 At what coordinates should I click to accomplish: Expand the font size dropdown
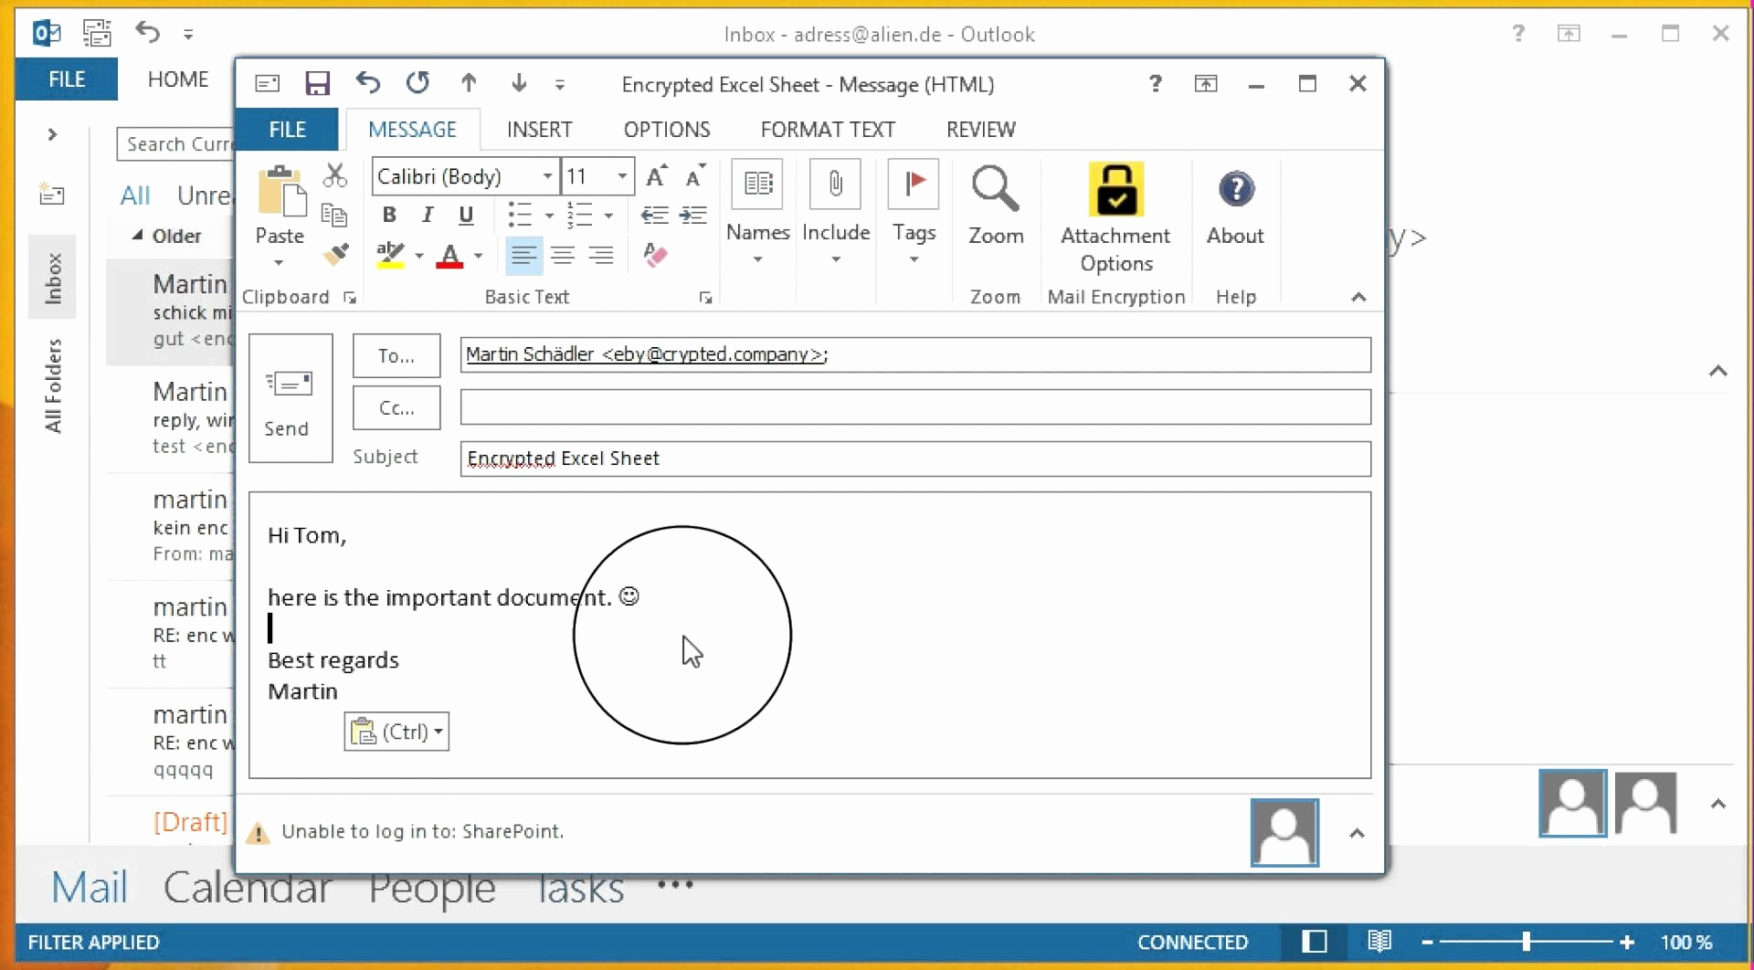tap(622, 177)
